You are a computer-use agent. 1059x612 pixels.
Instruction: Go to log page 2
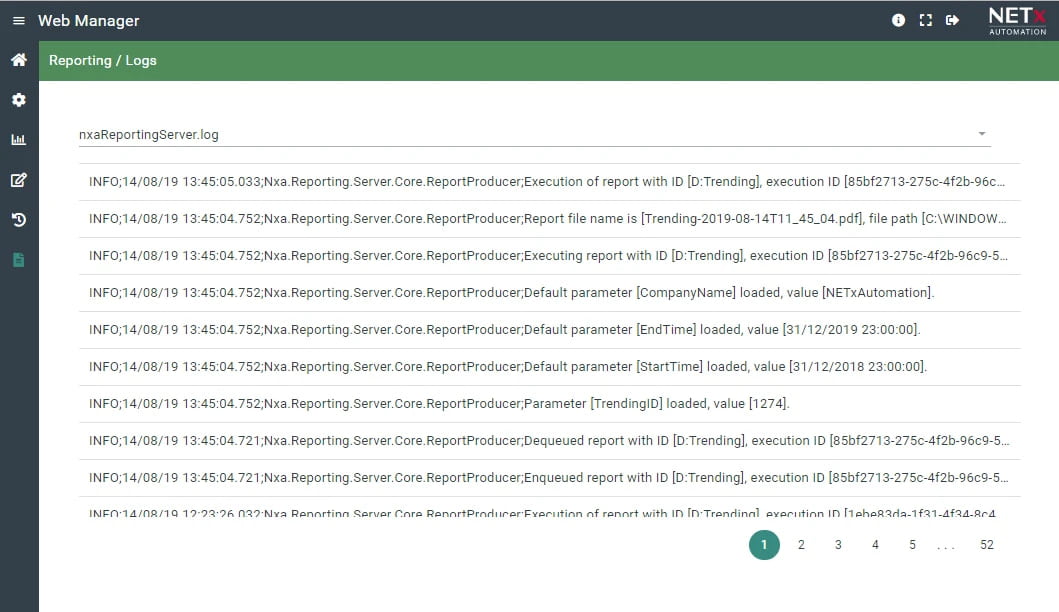tap(801, 545)
